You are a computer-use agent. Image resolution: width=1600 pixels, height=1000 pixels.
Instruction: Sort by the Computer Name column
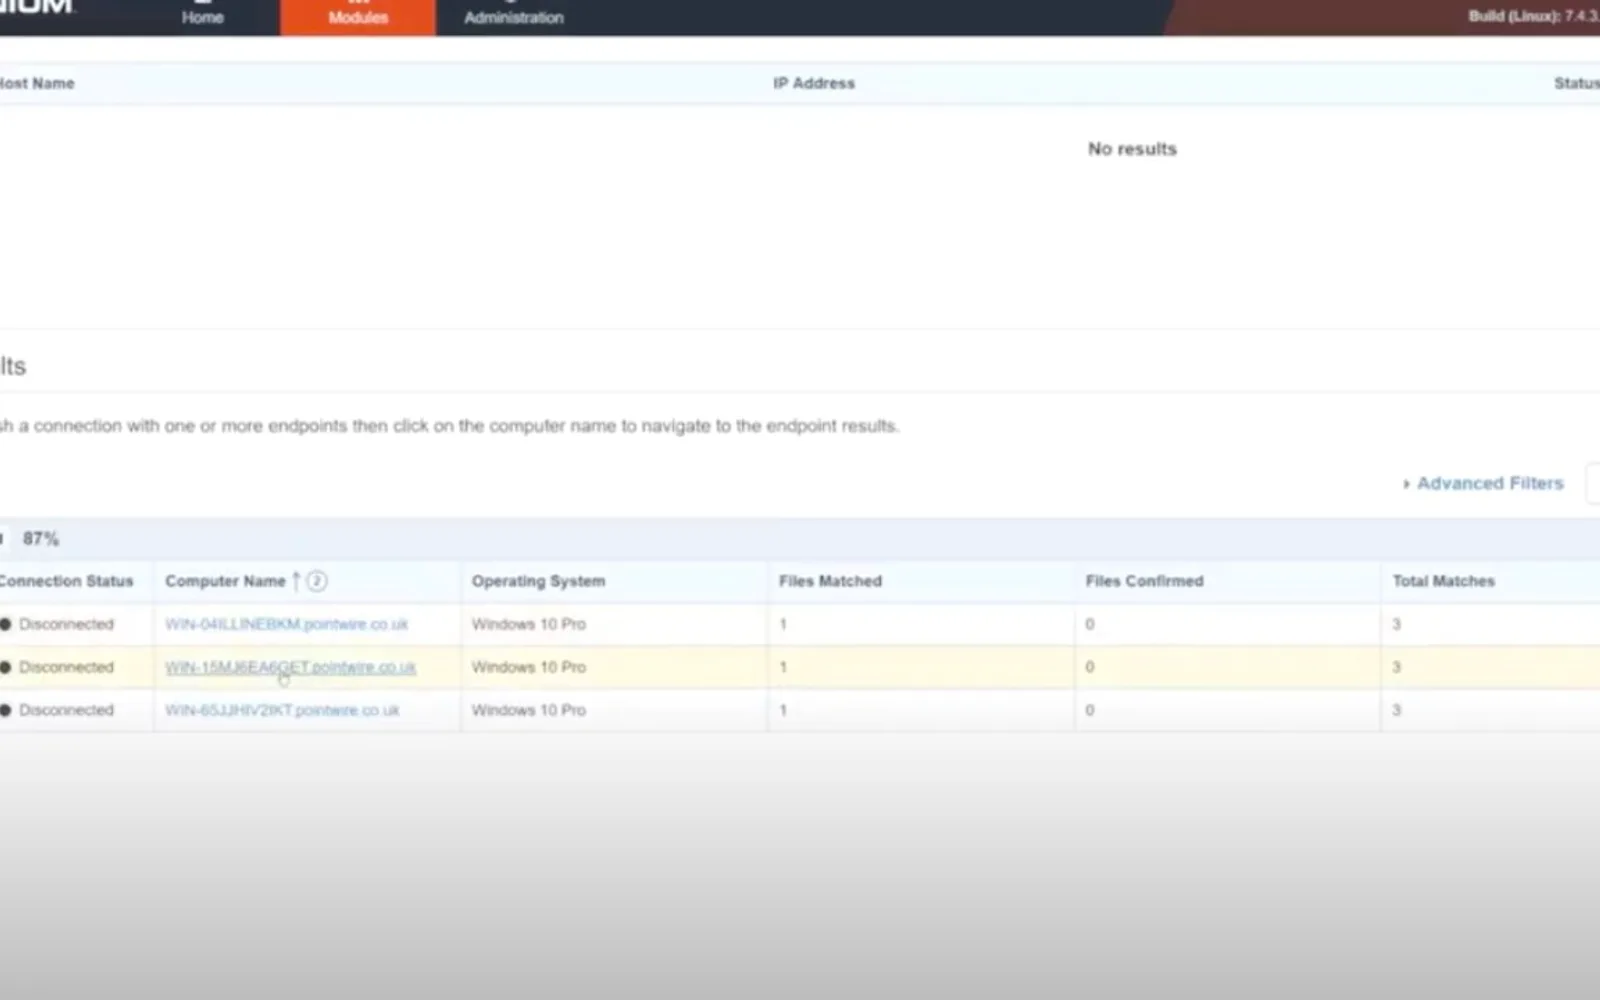225,581
